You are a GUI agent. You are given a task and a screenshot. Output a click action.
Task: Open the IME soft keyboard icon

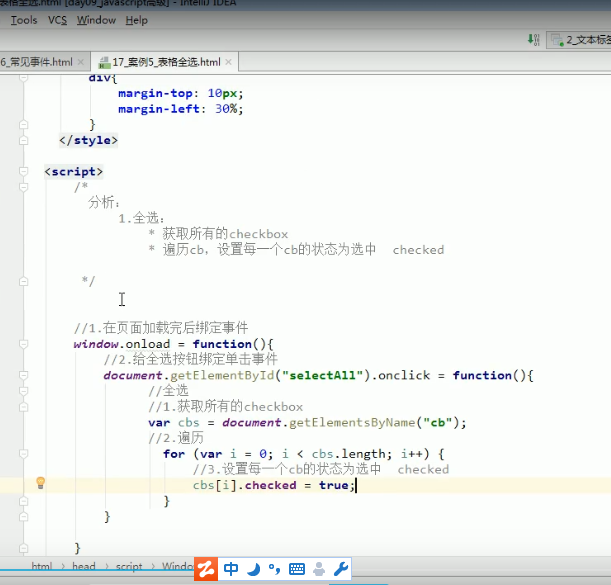[297, 569]
